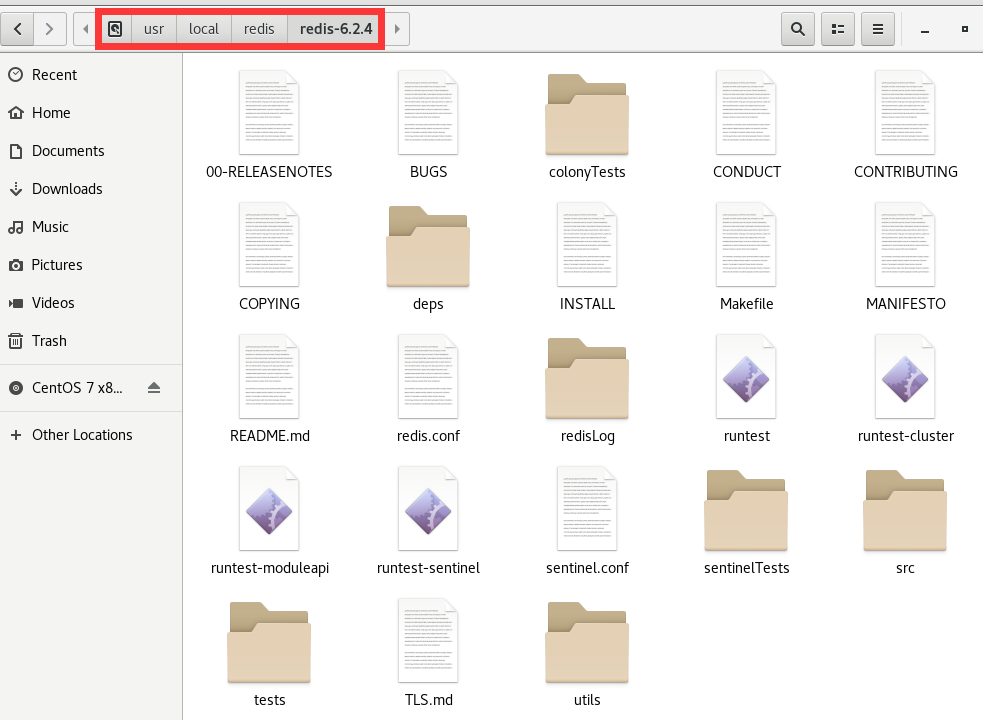
Task: Open Documents in the sidebar
Action: 91,151
